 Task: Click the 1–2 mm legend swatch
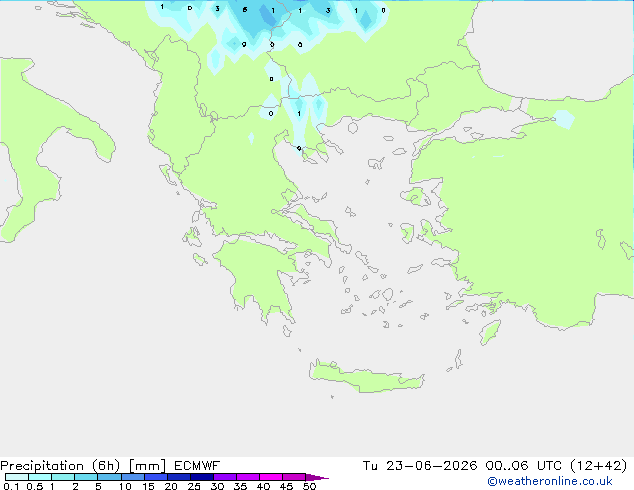[x=63, y=477]
